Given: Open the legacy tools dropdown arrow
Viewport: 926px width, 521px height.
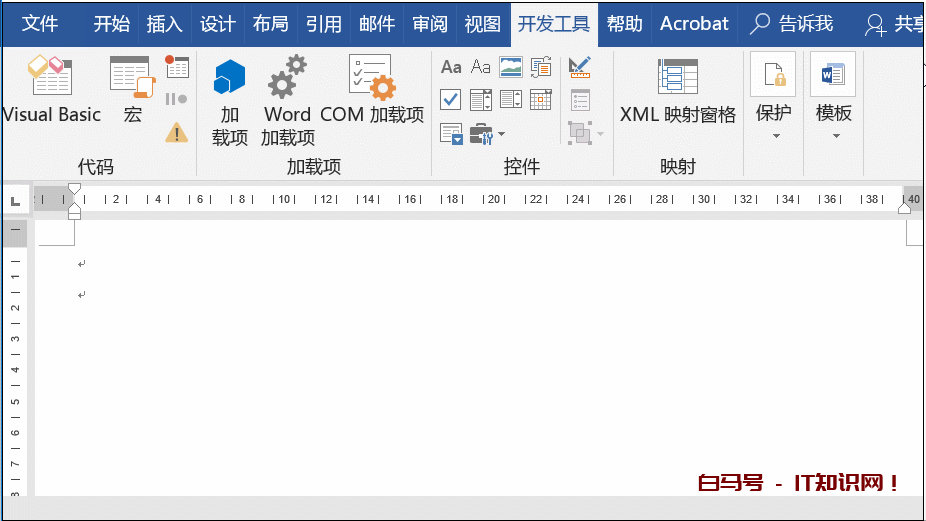Looking at the screenshot, I should (x=502, y=133).
